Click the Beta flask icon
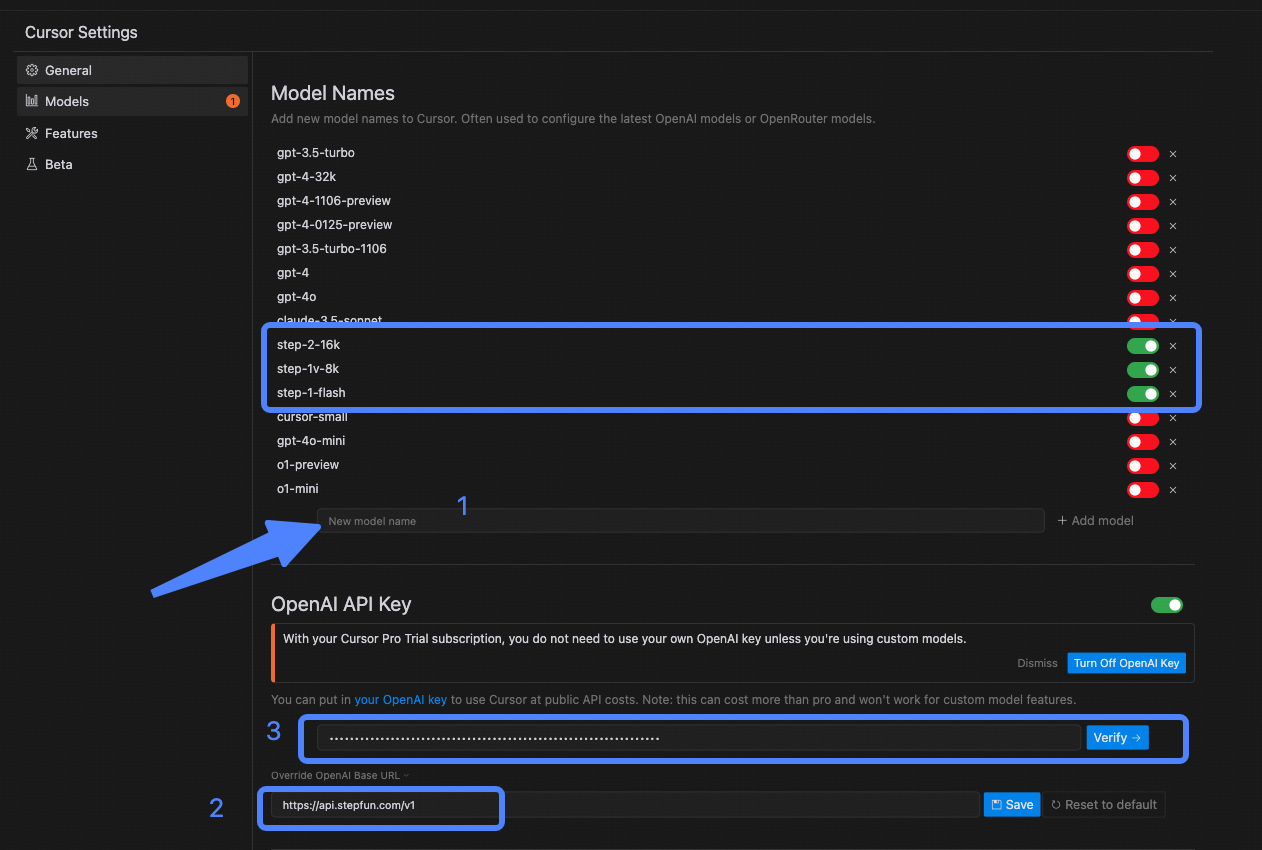Image resolution: width=1262 pixels, height=850 pixels. coord(32,164)
